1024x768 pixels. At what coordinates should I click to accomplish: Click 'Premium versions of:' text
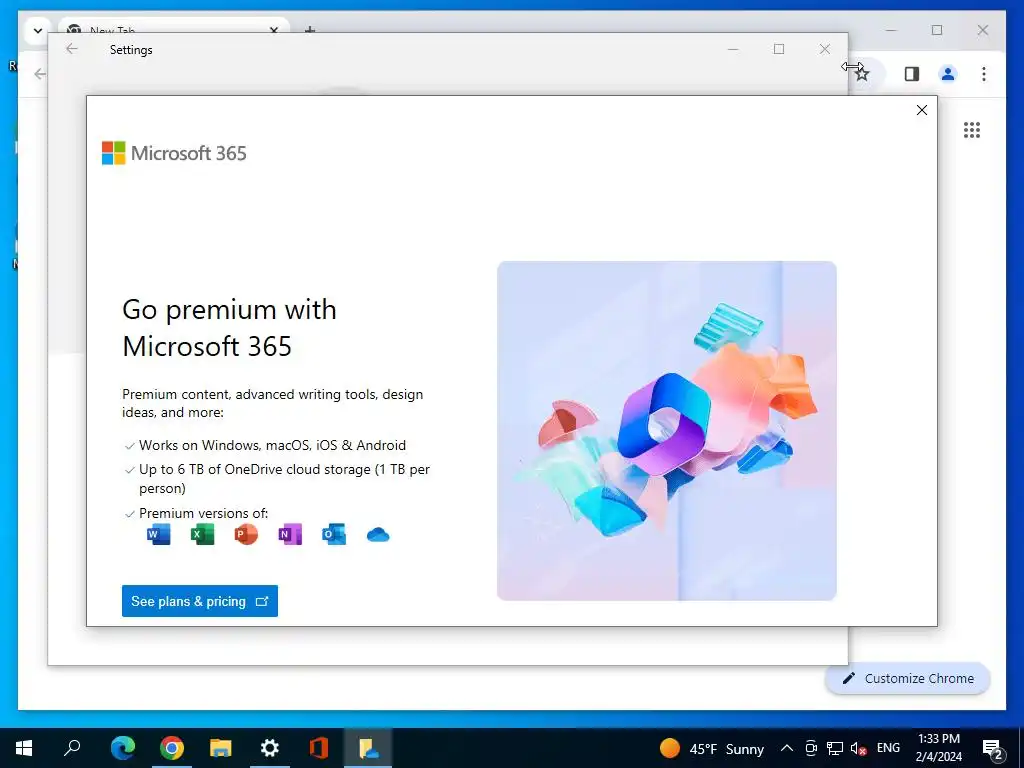click(x=204, y=513)
